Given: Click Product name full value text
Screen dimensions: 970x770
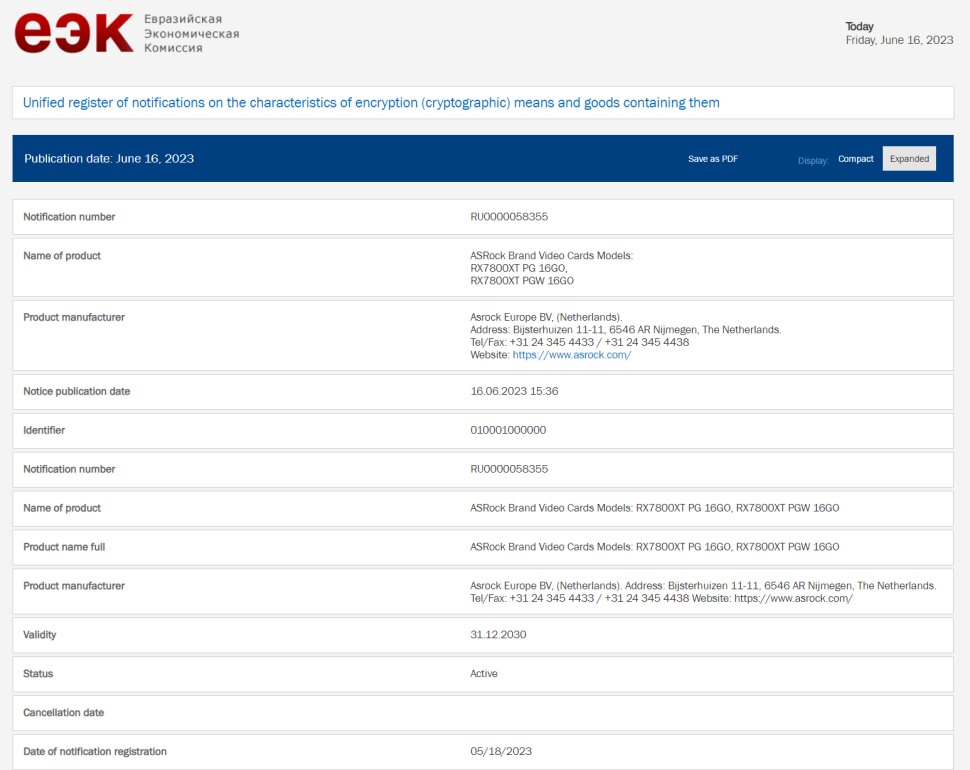Looking at the screenshot, I should (x=655, y=547).
